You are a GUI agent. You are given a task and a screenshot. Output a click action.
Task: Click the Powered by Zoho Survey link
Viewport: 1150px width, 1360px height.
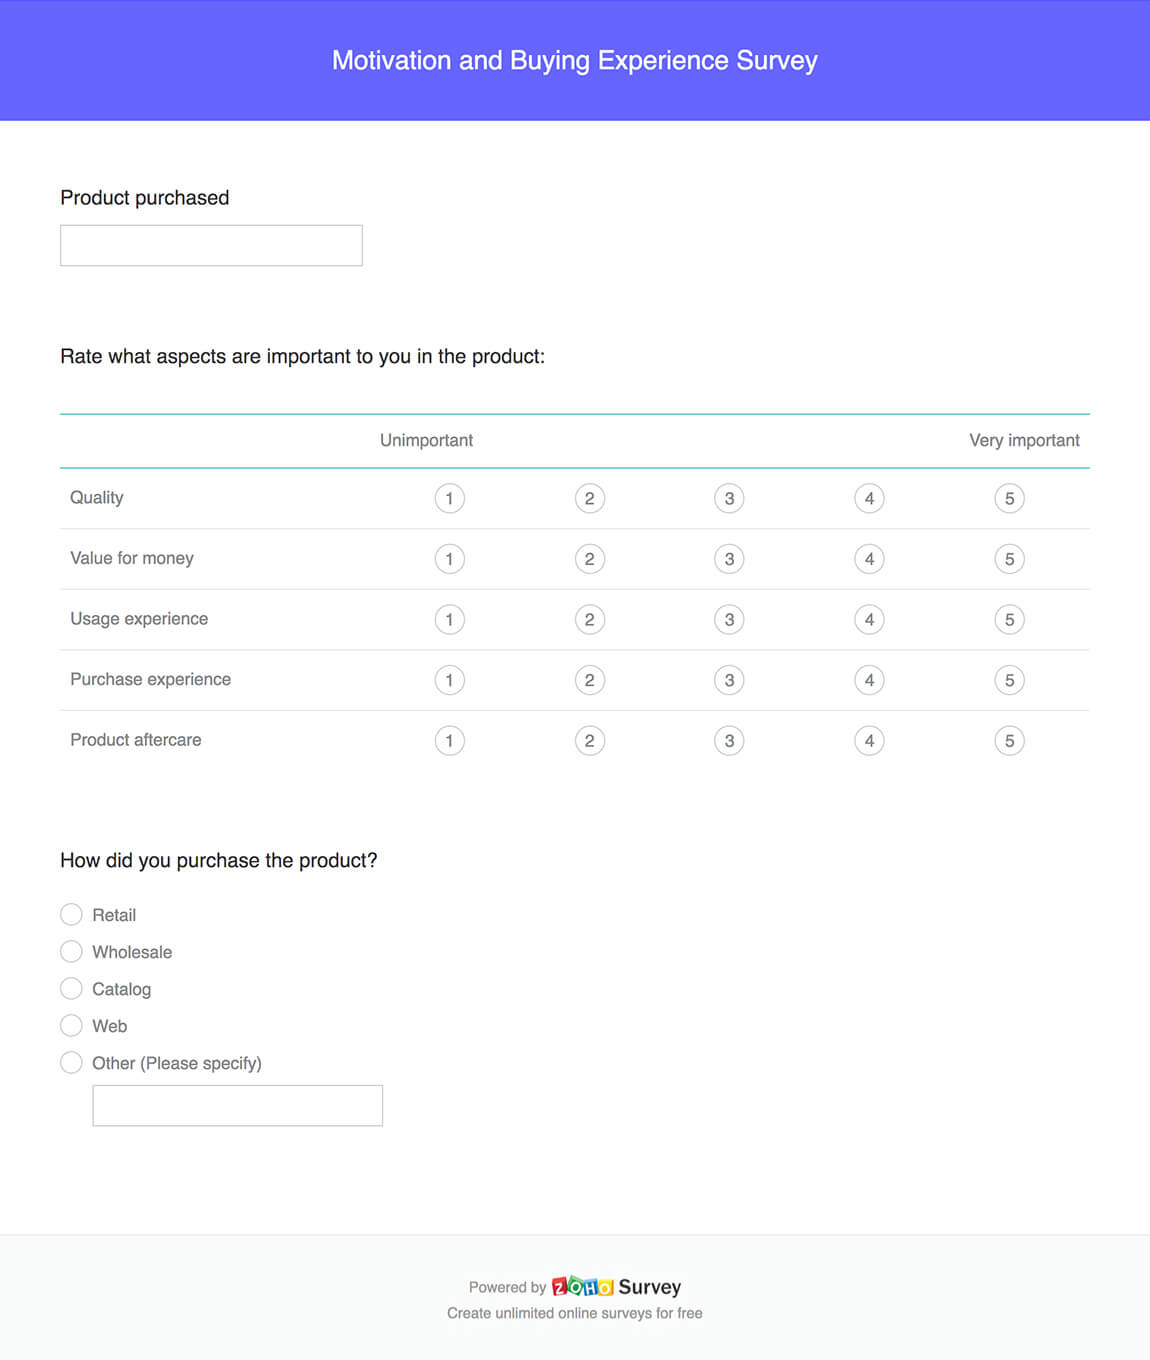point(575,1287)
